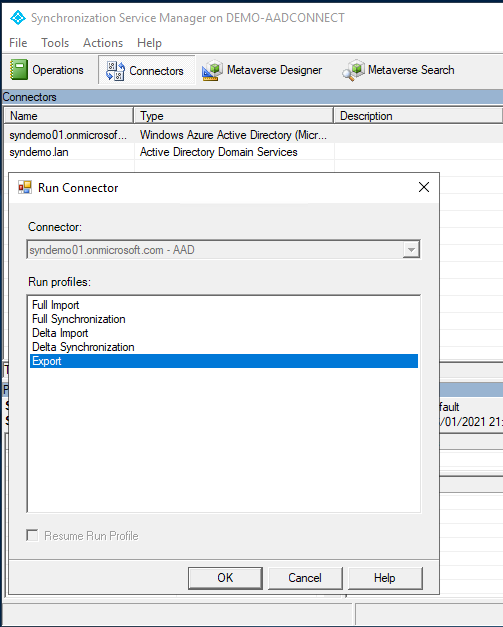Open the Help menu
The image size is (503, 627).
[150, 42]
